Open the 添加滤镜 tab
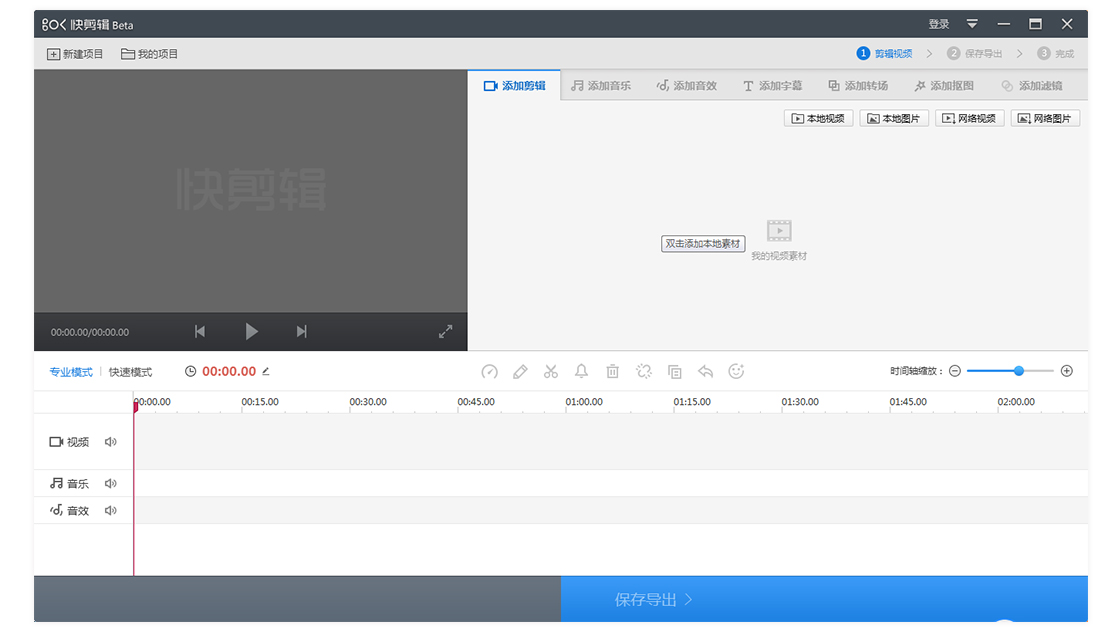The image size is (1120, 628). pyautogui.click(x=1031, y=86)
